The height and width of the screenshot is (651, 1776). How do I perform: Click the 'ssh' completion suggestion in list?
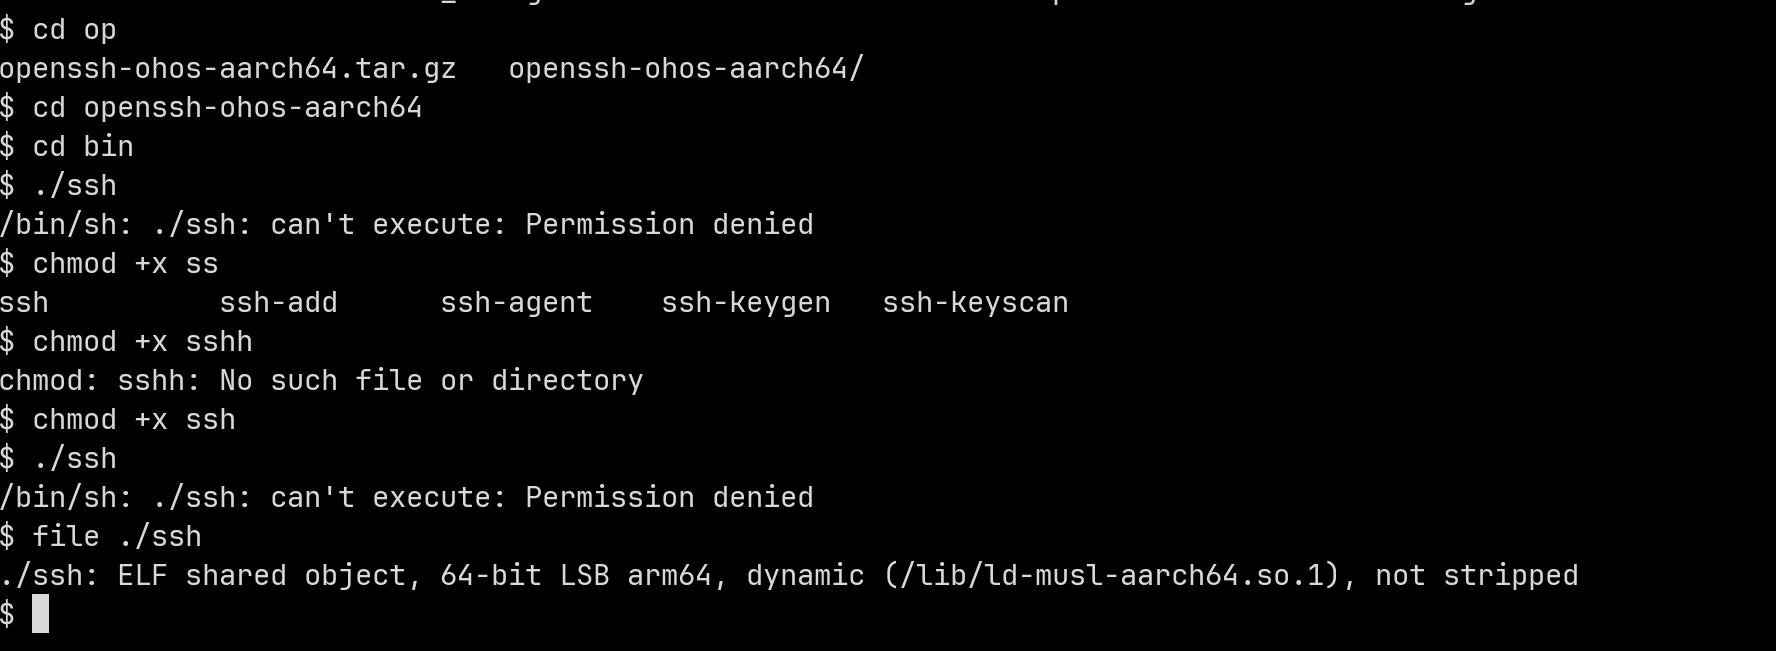[x=24, y=303]
